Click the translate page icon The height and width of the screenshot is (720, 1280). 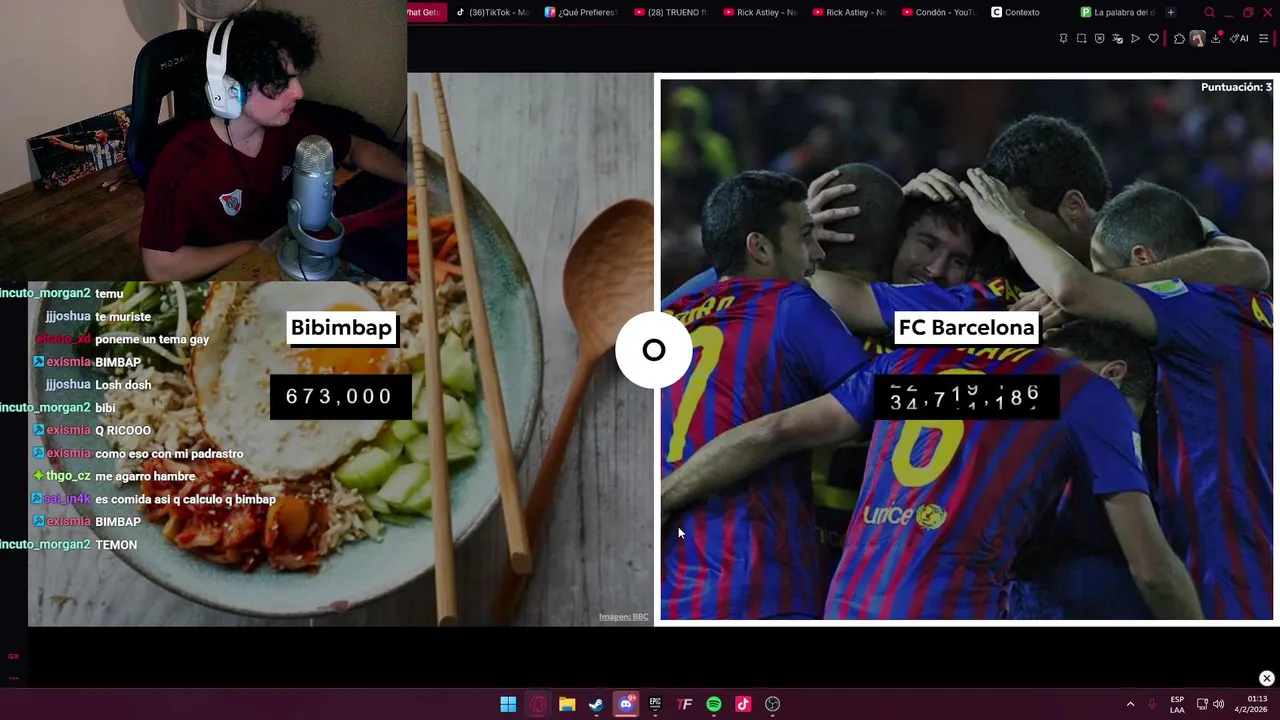[1117, 38]
